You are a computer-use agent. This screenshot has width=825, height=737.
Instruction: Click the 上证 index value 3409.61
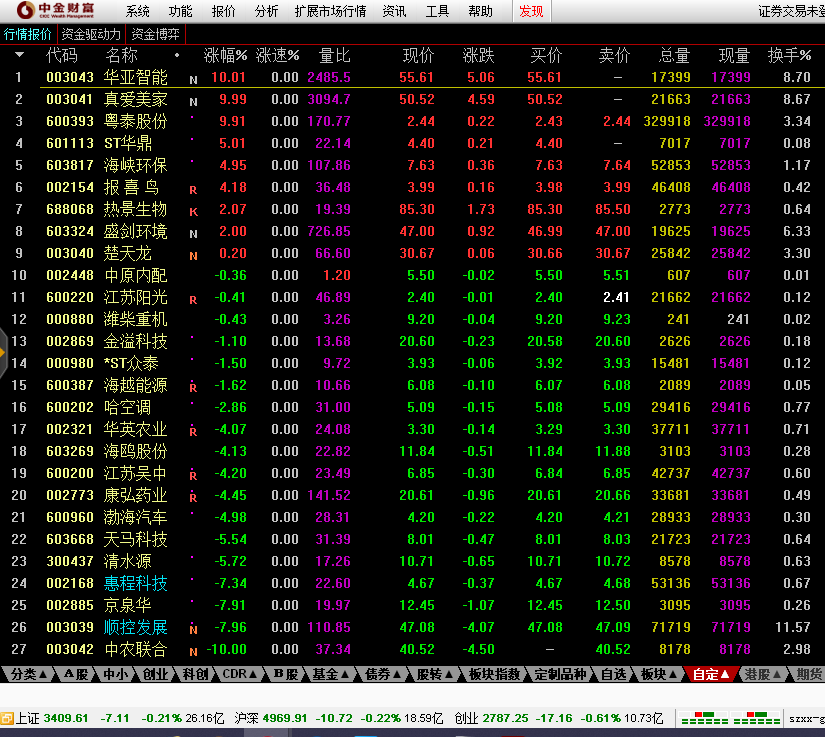[66, 718]
